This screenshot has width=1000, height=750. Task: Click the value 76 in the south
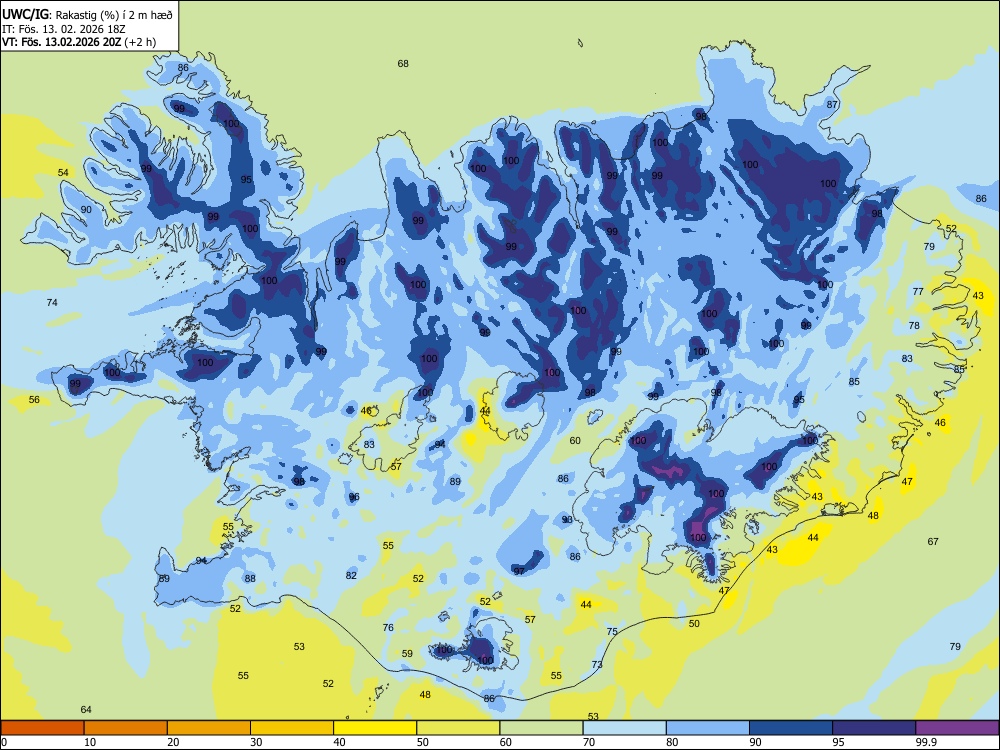(388, 628)
